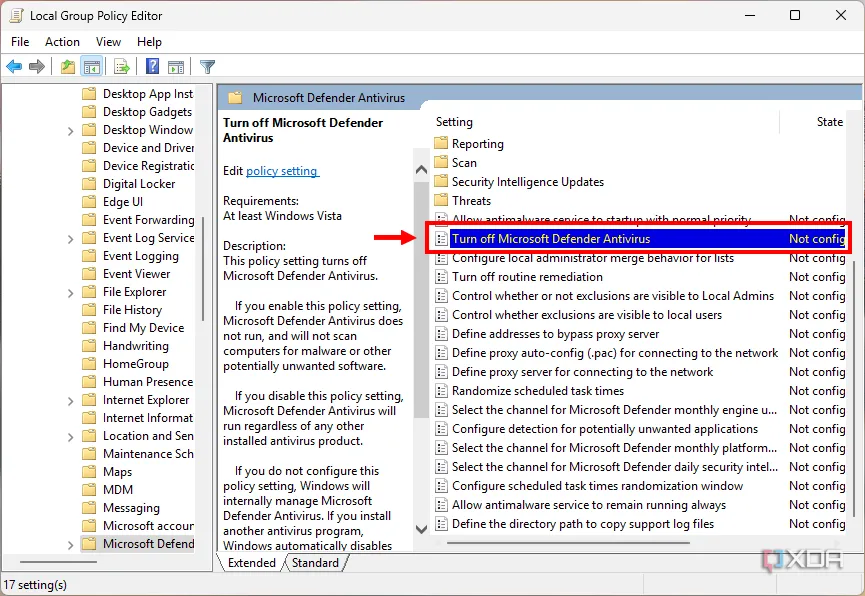The image size is (865, 596).
Task: Select Desktop Gadgets in the tree
Action: tap(147, 112)
